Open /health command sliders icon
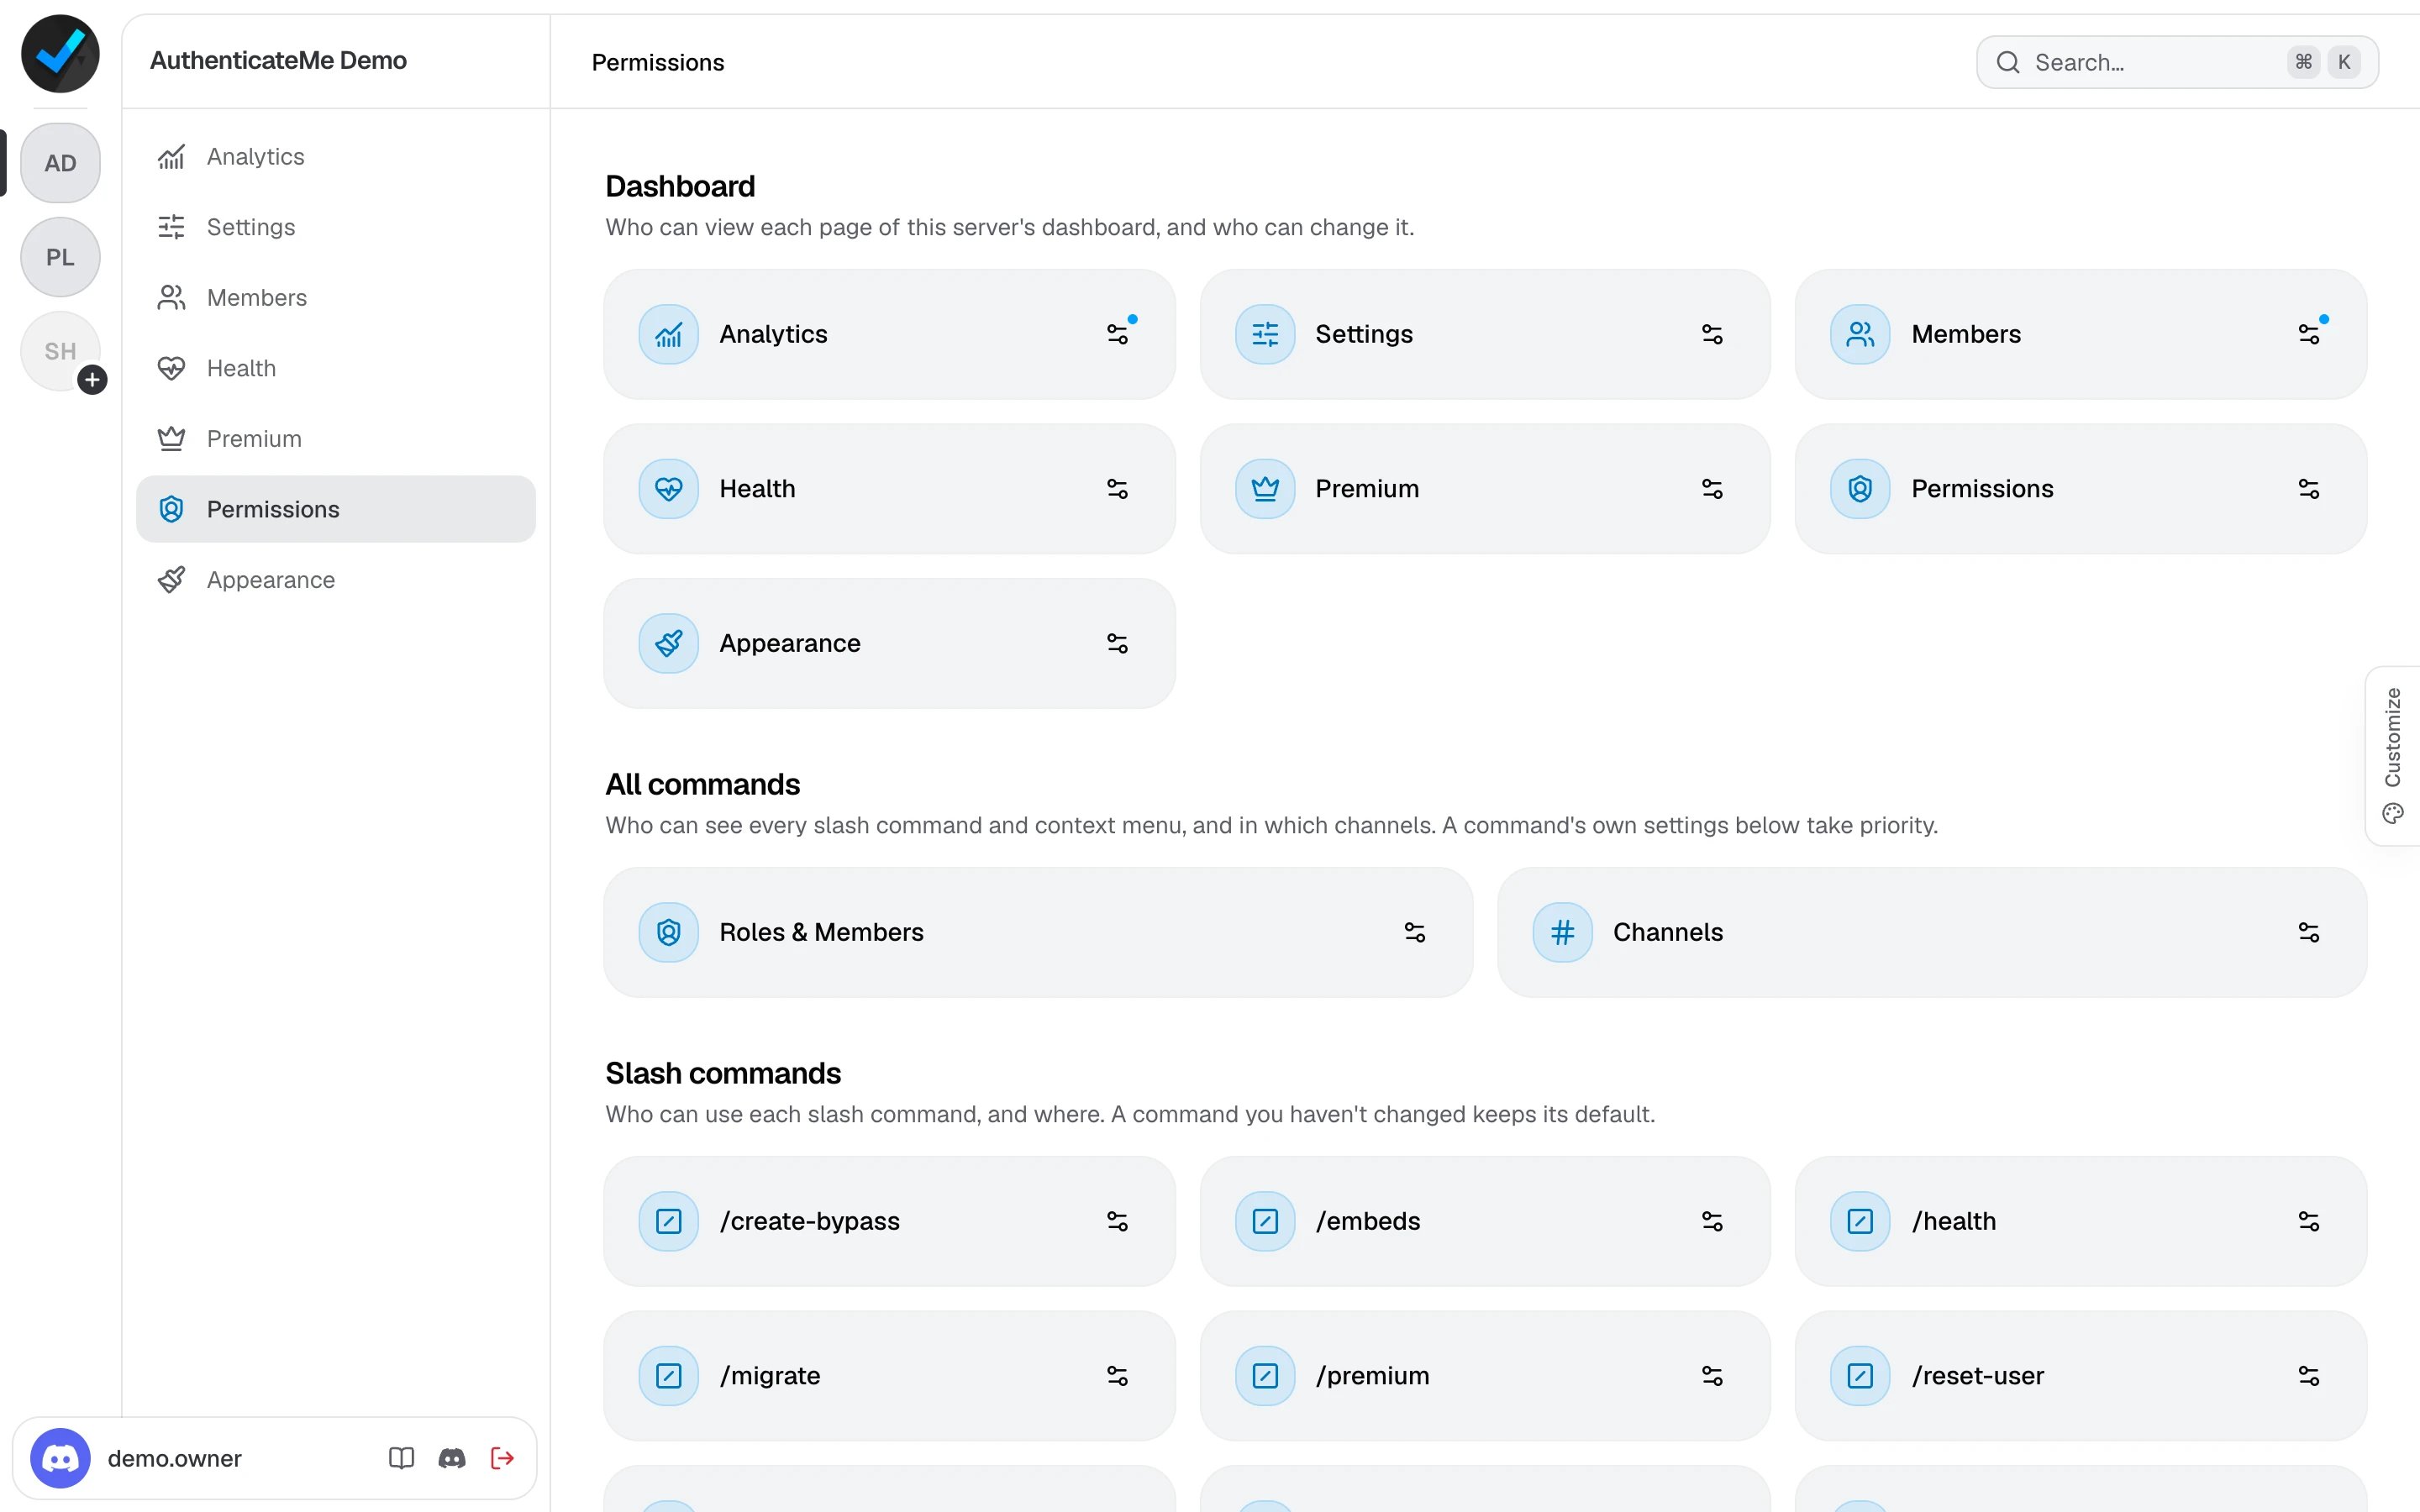Image resolution: width=2420 pixels, height=1512 pixels. click(x=2308, y=1221)
